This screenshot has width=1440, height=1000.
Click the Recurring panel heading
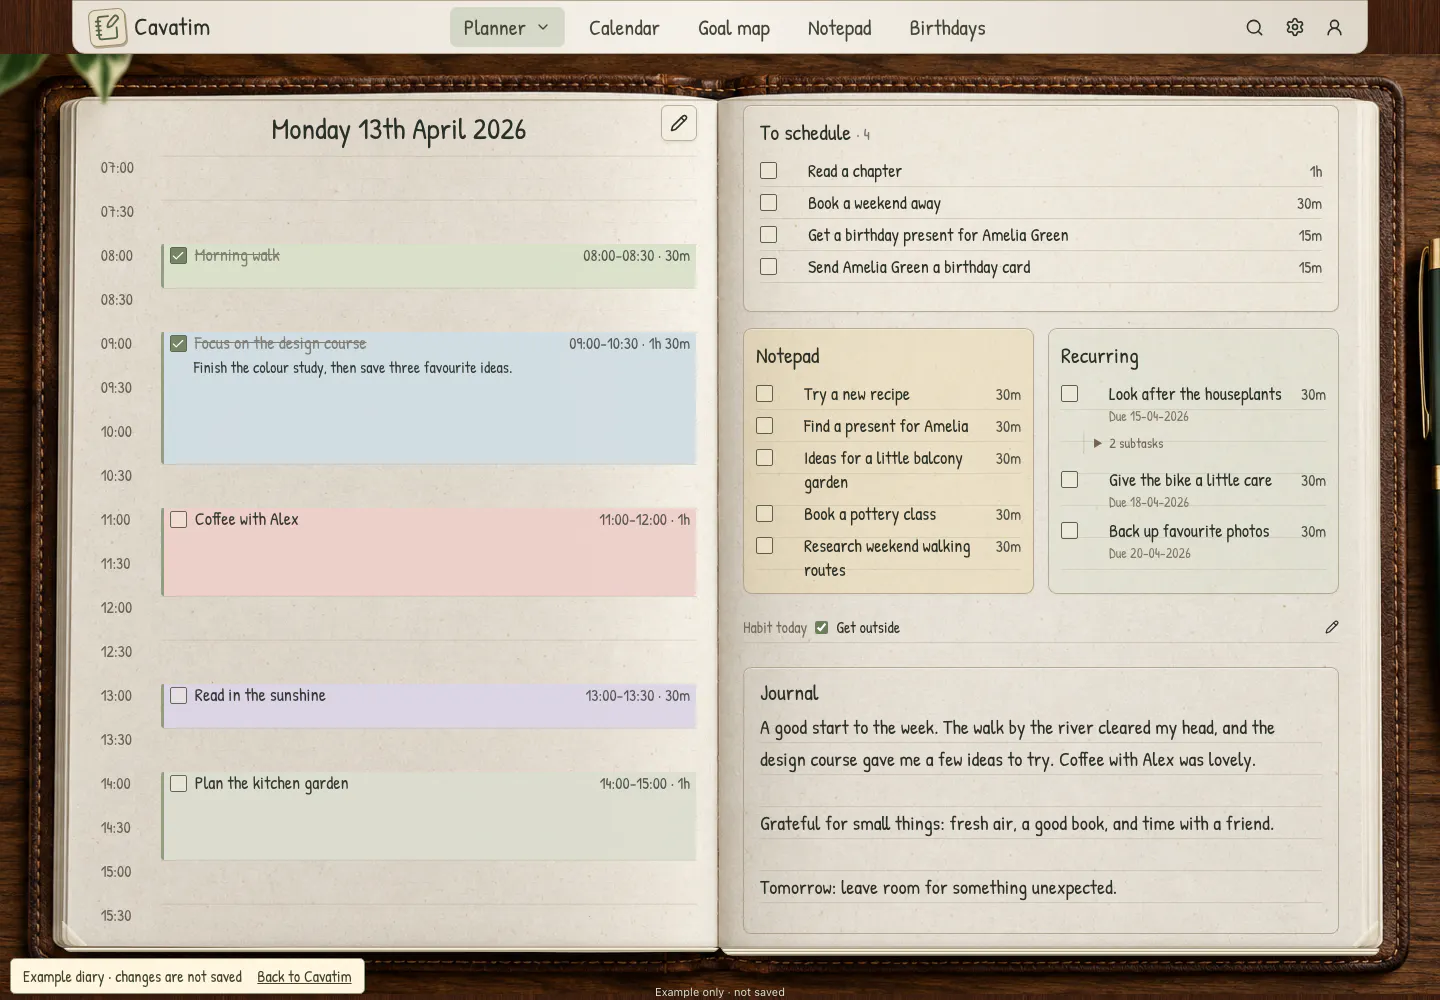pyautogui.click(x=1099, y=357)
